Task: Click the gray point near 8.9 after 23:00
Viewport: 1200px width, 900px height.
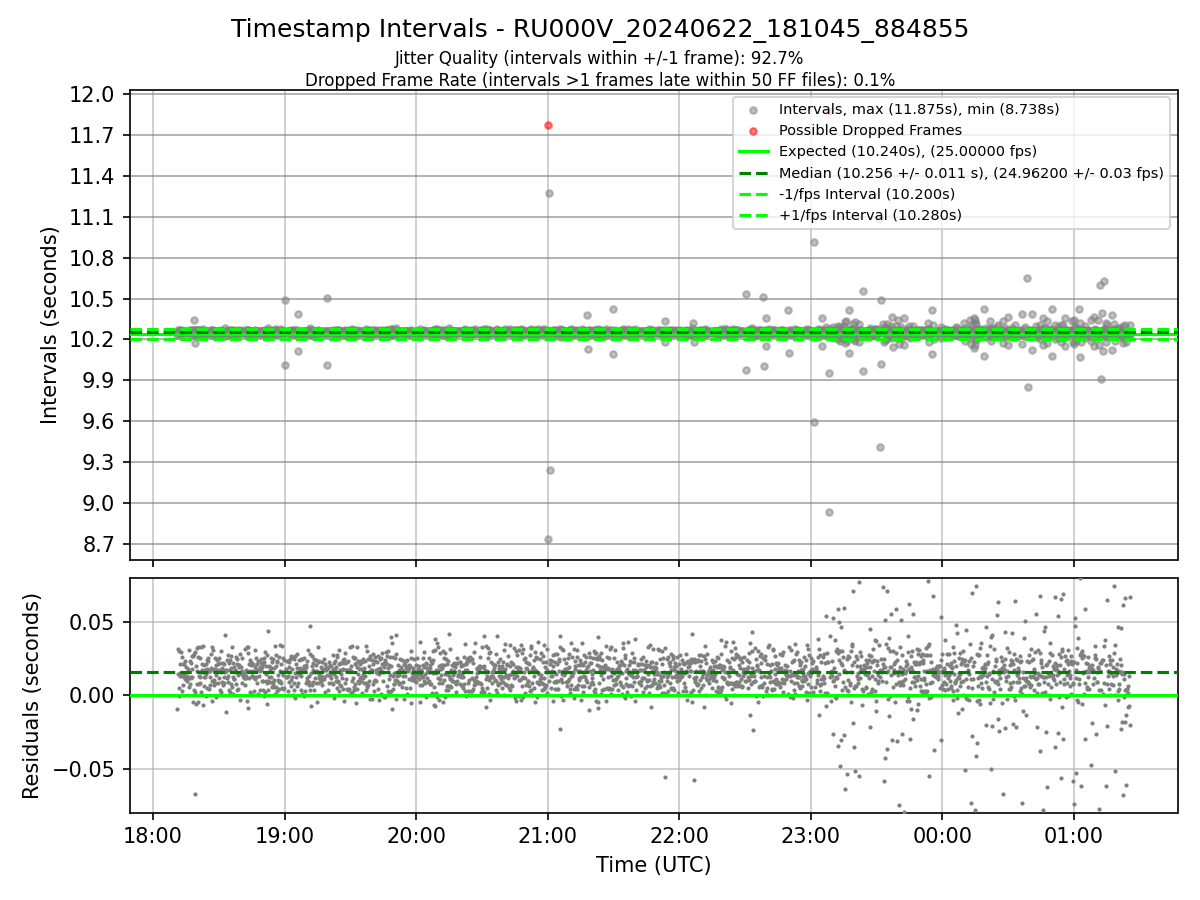Action: 829,512
